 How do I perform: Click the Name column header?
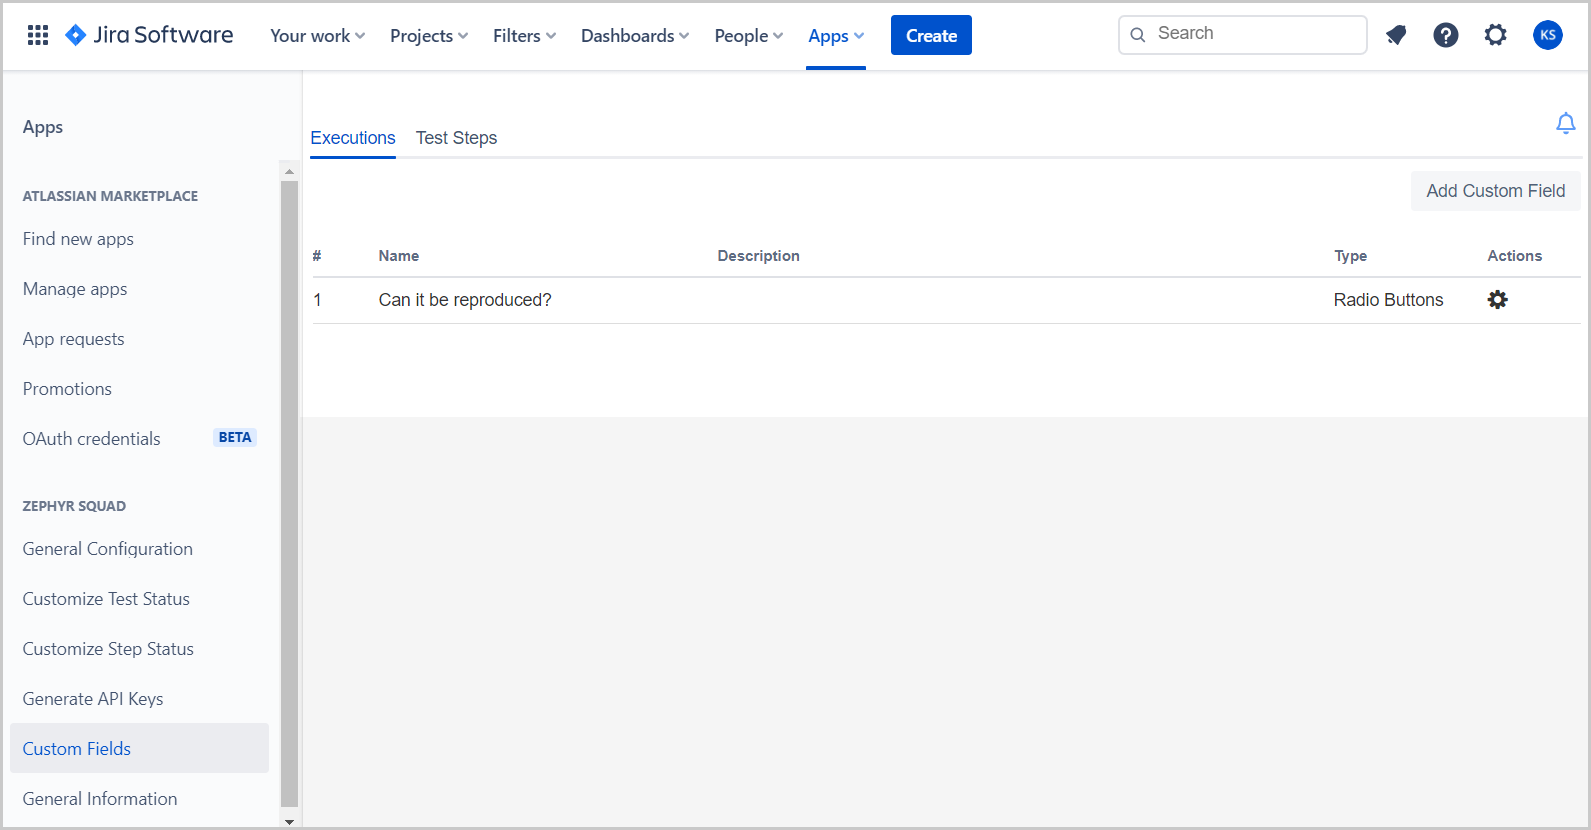[399, 256]
